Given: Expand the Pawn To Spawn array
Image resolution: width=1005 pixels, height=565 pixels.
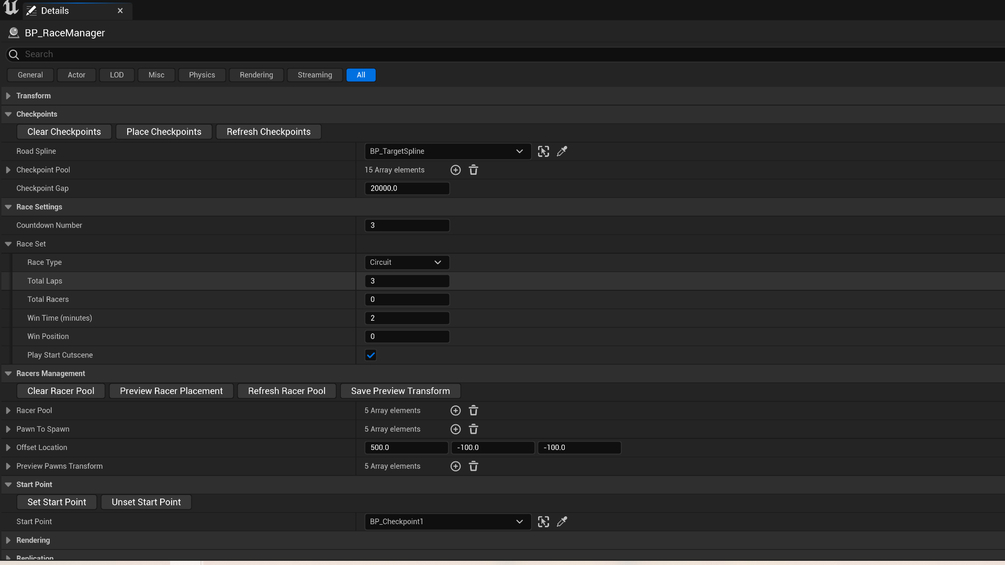Looking at the screenshot, I should click(x=8, y=429).
